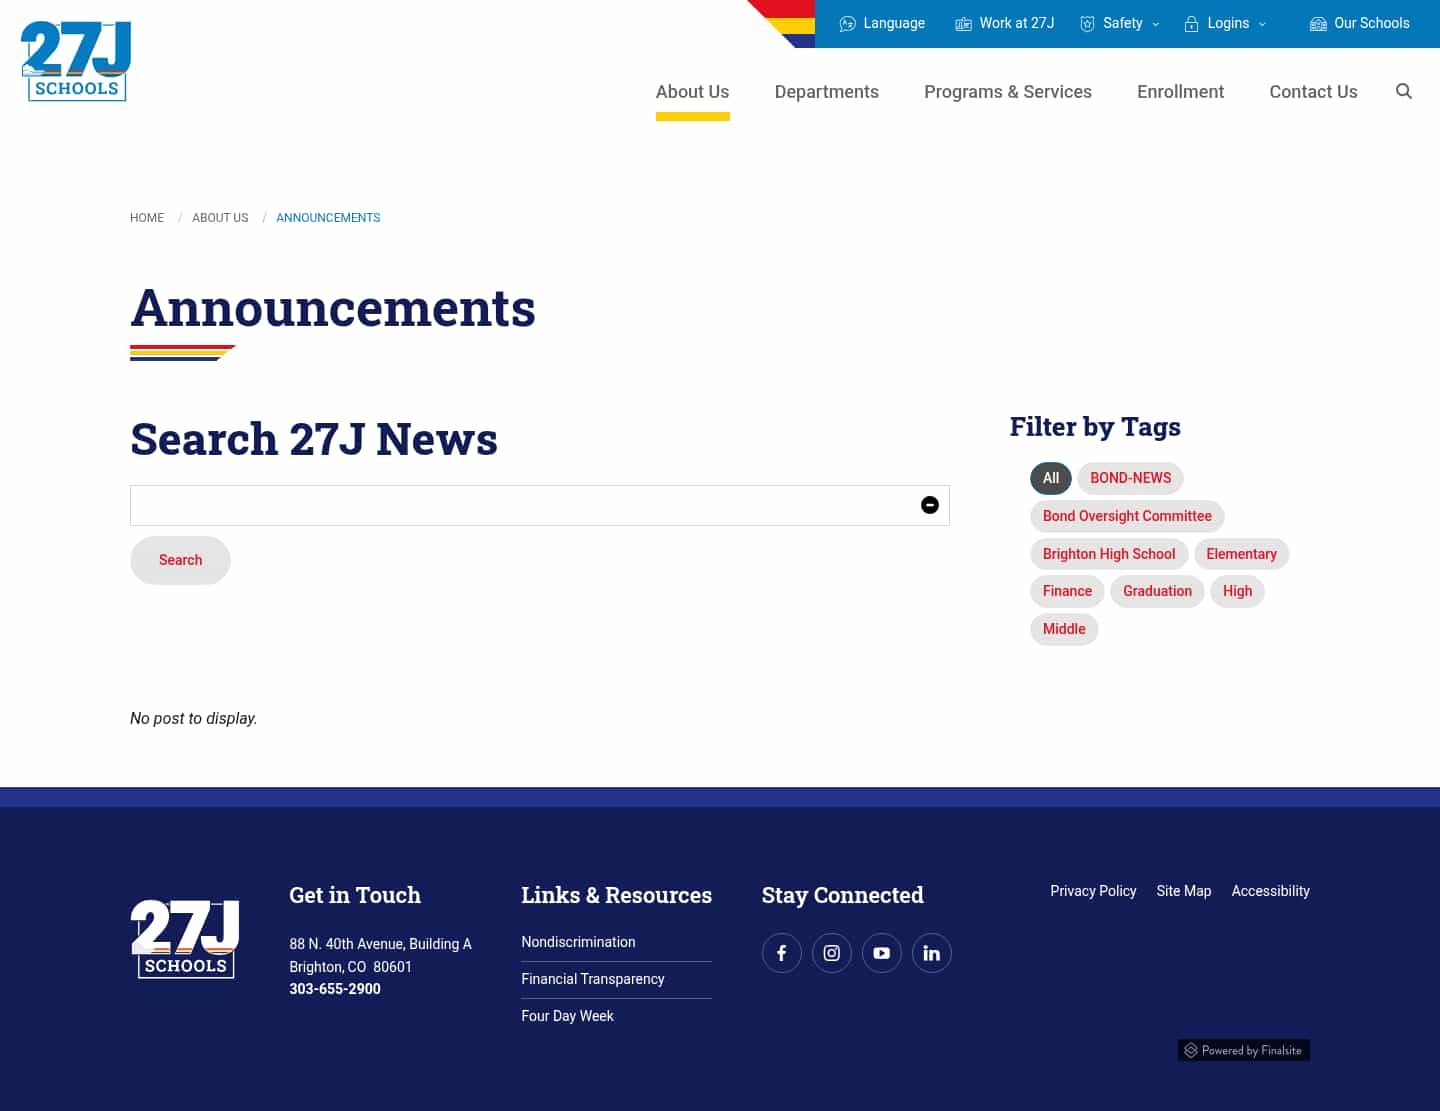
Task: Go to HOME breadcrumb
Action: pyautogui.click(x=147, y=218)
